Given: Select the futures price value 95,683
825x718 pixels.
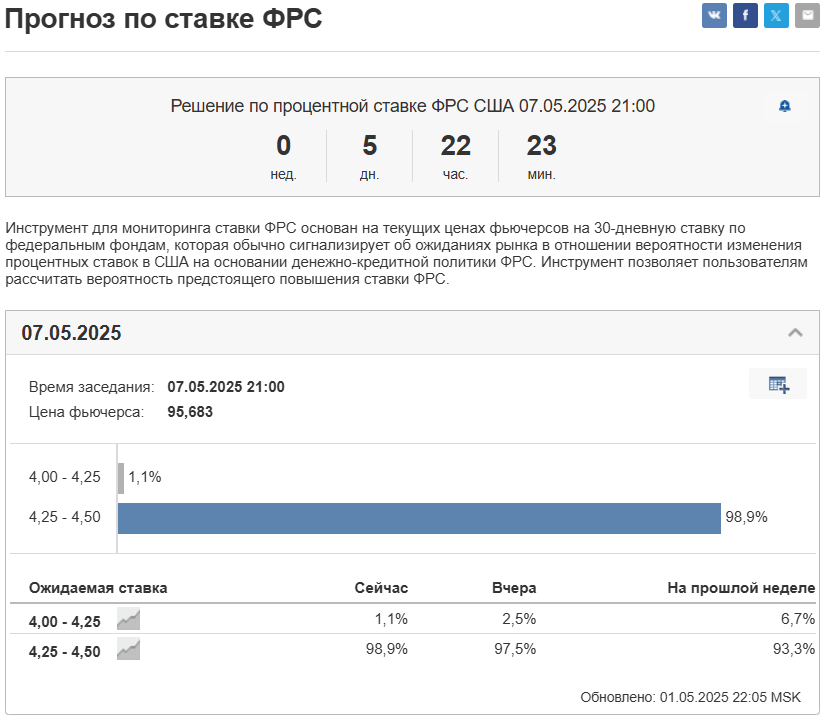Looking at the screenshot, I should coord(192,410).
